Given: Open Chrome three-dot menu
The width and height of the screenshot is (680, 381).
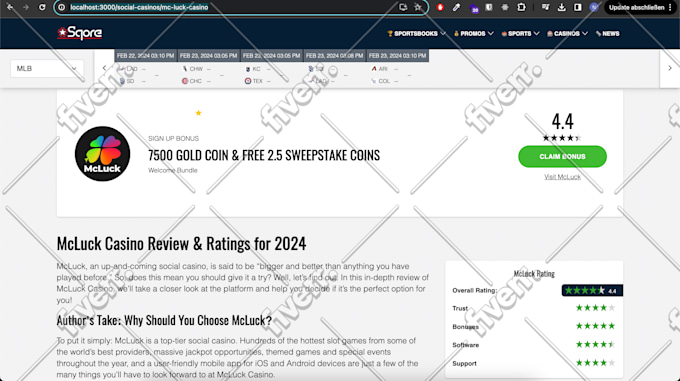Looking at the screenshot, I should tap(670, 7).
